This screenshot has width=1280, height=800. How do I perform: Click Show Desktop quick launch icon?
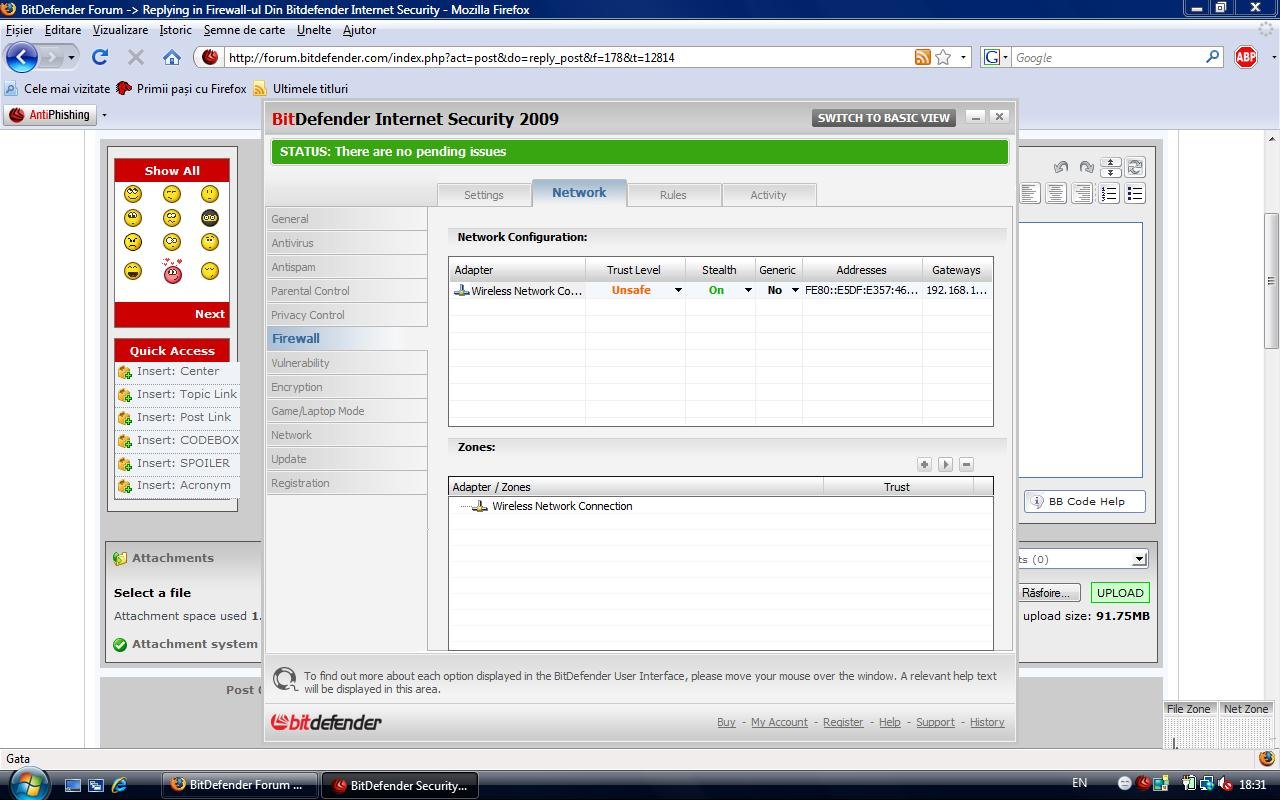pos(72,785)
